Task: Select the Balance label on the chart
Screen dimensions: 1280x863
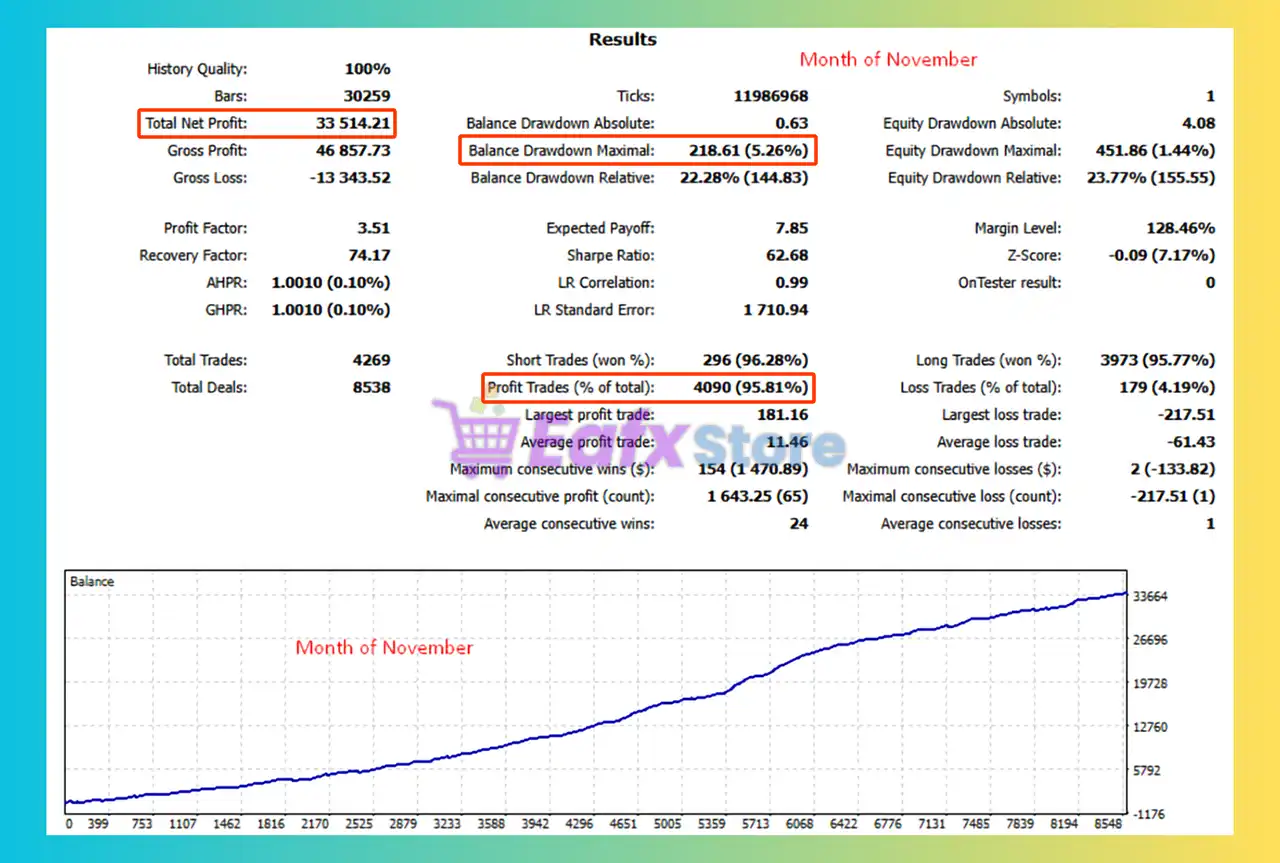Action: click(90, 580)
